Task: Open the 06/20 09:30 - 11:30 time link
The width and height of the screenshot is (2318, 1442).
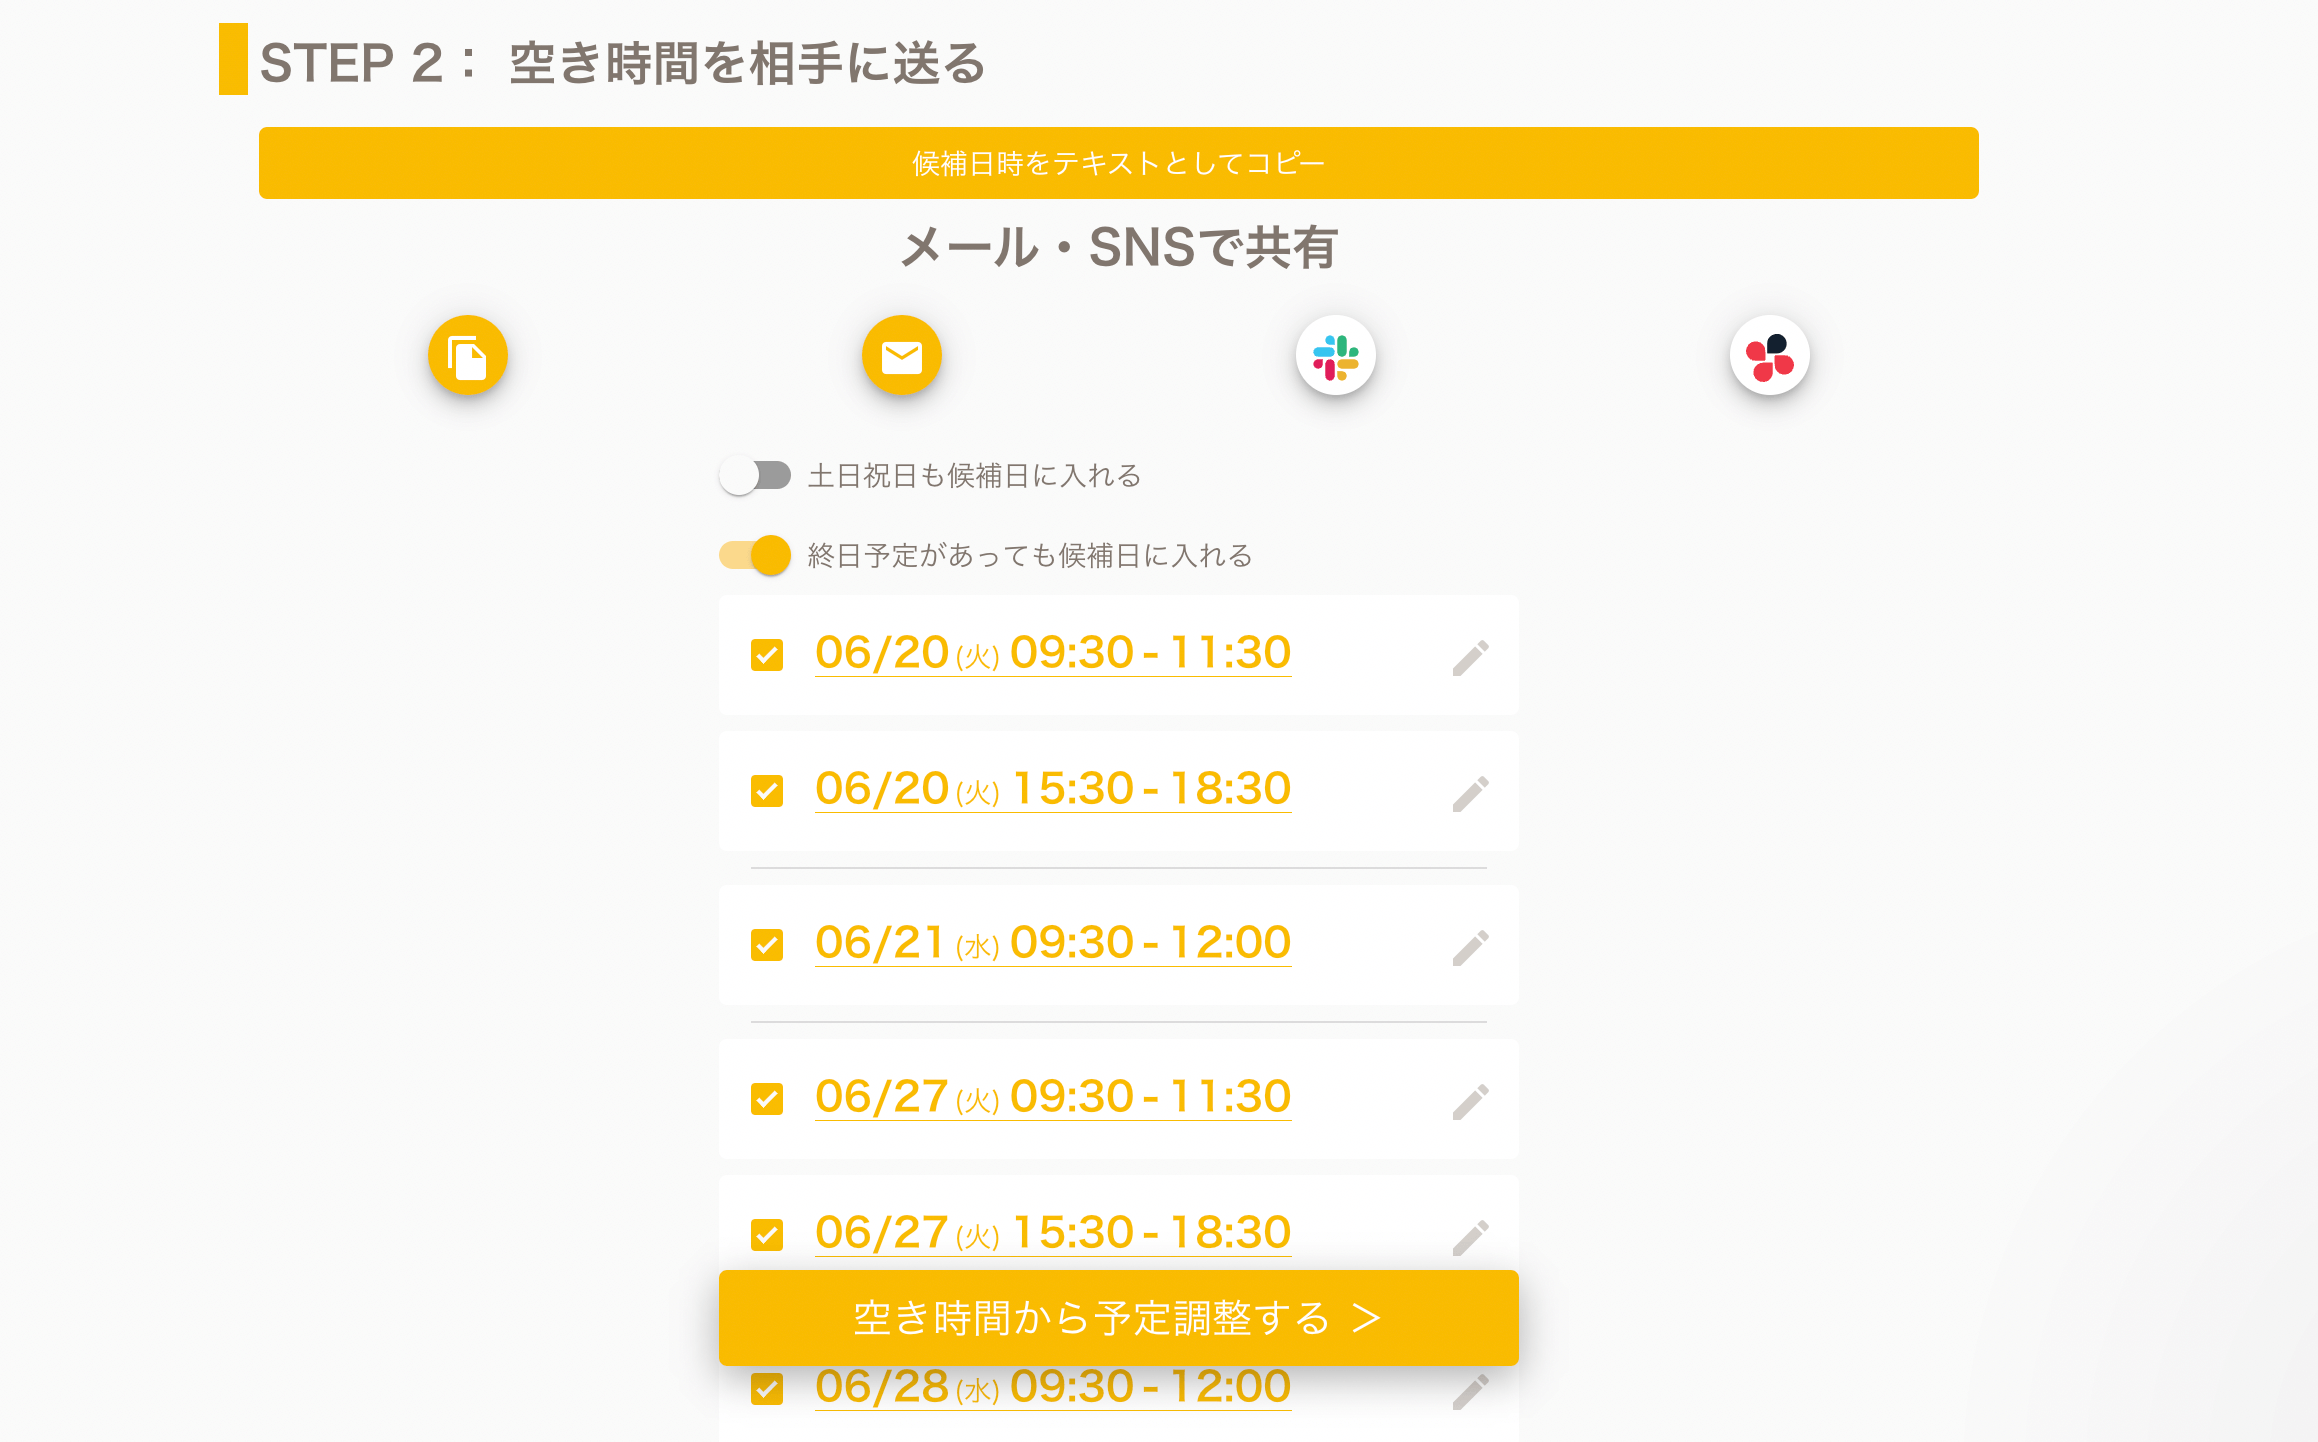Action: pos(1052,653)
